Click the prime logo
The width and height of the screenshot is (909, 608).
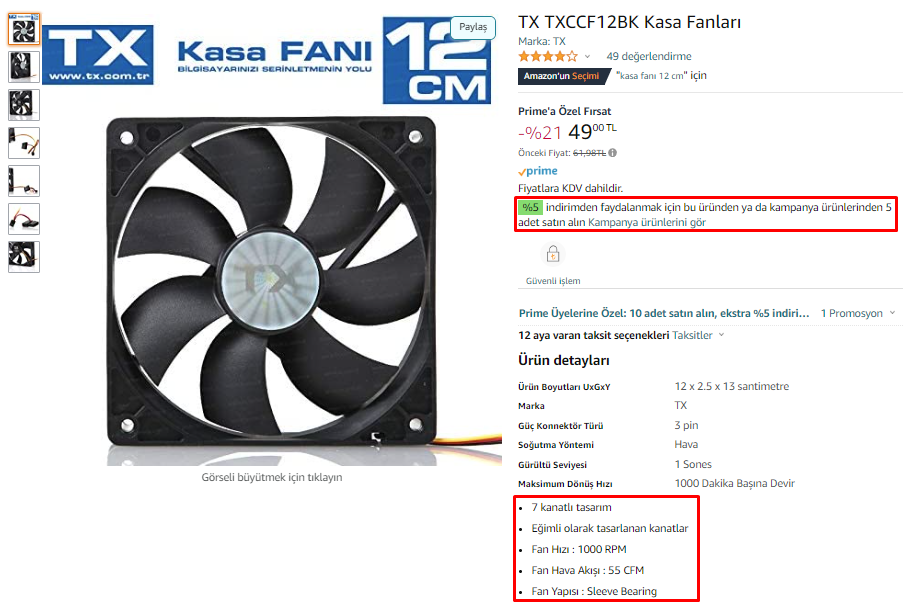538,171
